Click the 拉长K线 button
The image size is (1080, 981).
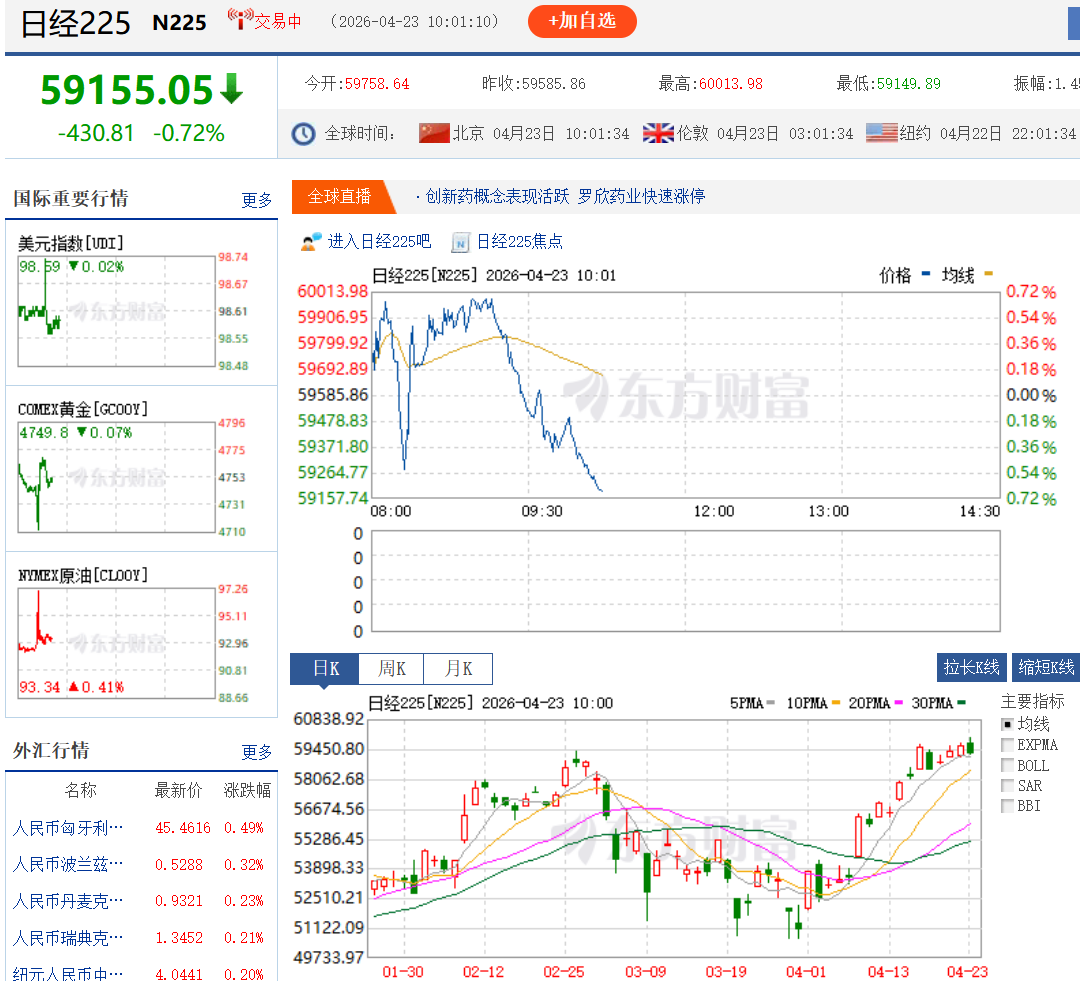[971, 668]
